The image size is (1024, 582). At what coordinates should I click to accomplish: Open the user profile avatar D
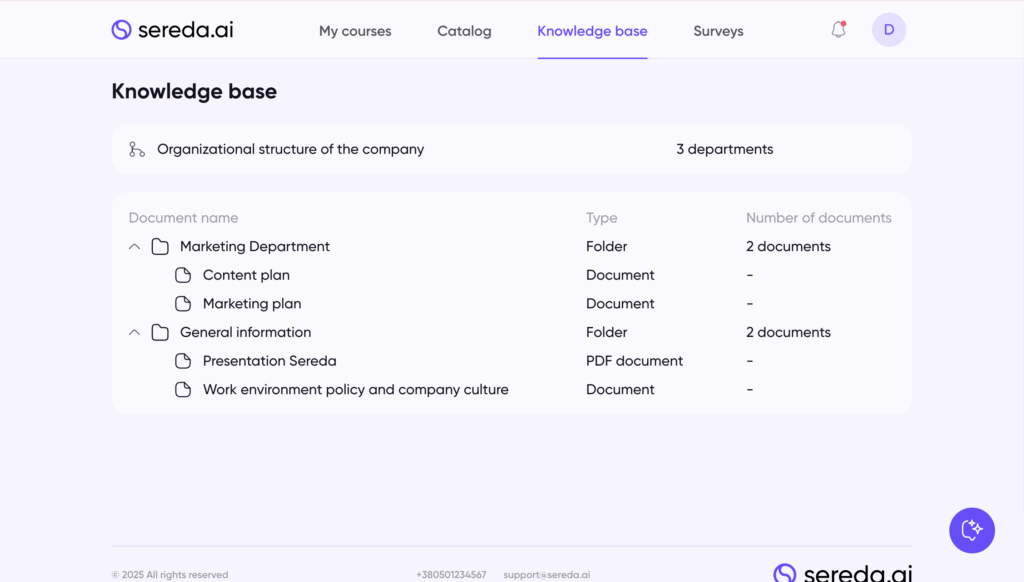(x=889, y=30)
